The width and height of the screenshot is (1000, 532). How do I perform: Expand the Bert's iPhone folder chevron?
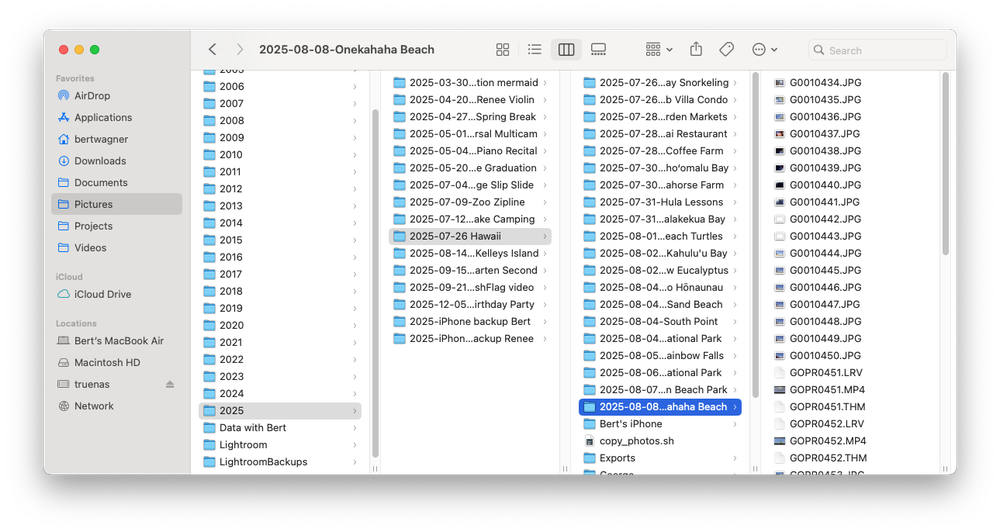pos(735,424)
